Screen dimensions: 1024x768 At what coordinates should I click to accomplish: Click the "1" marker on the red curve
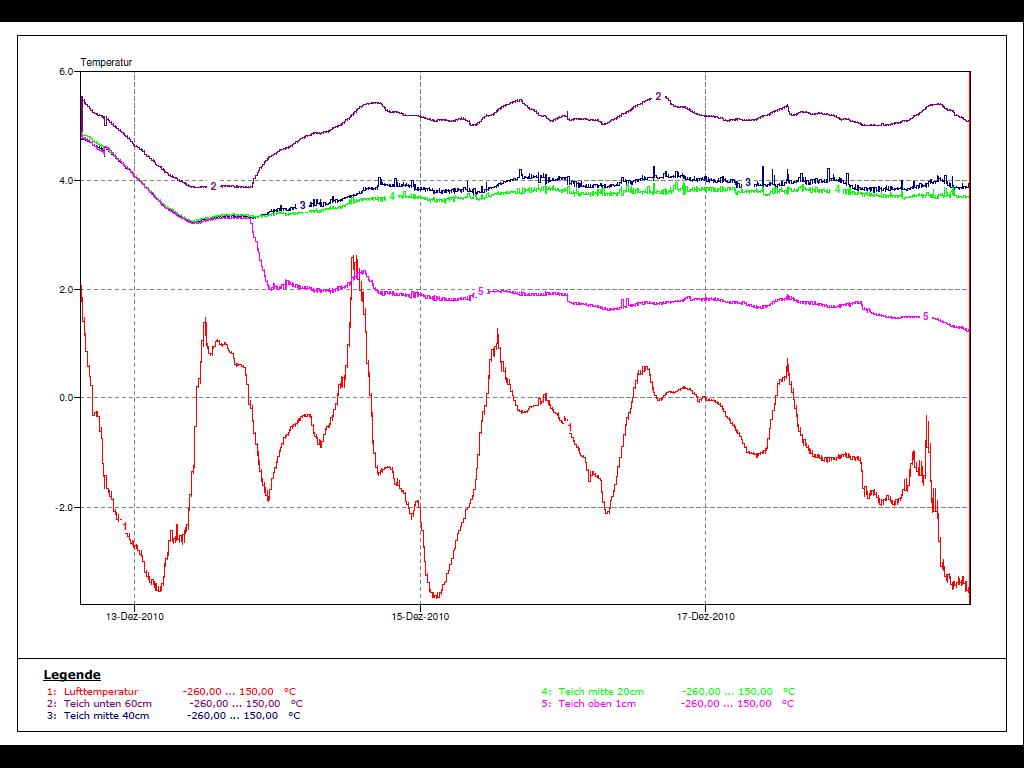point(569,425)
